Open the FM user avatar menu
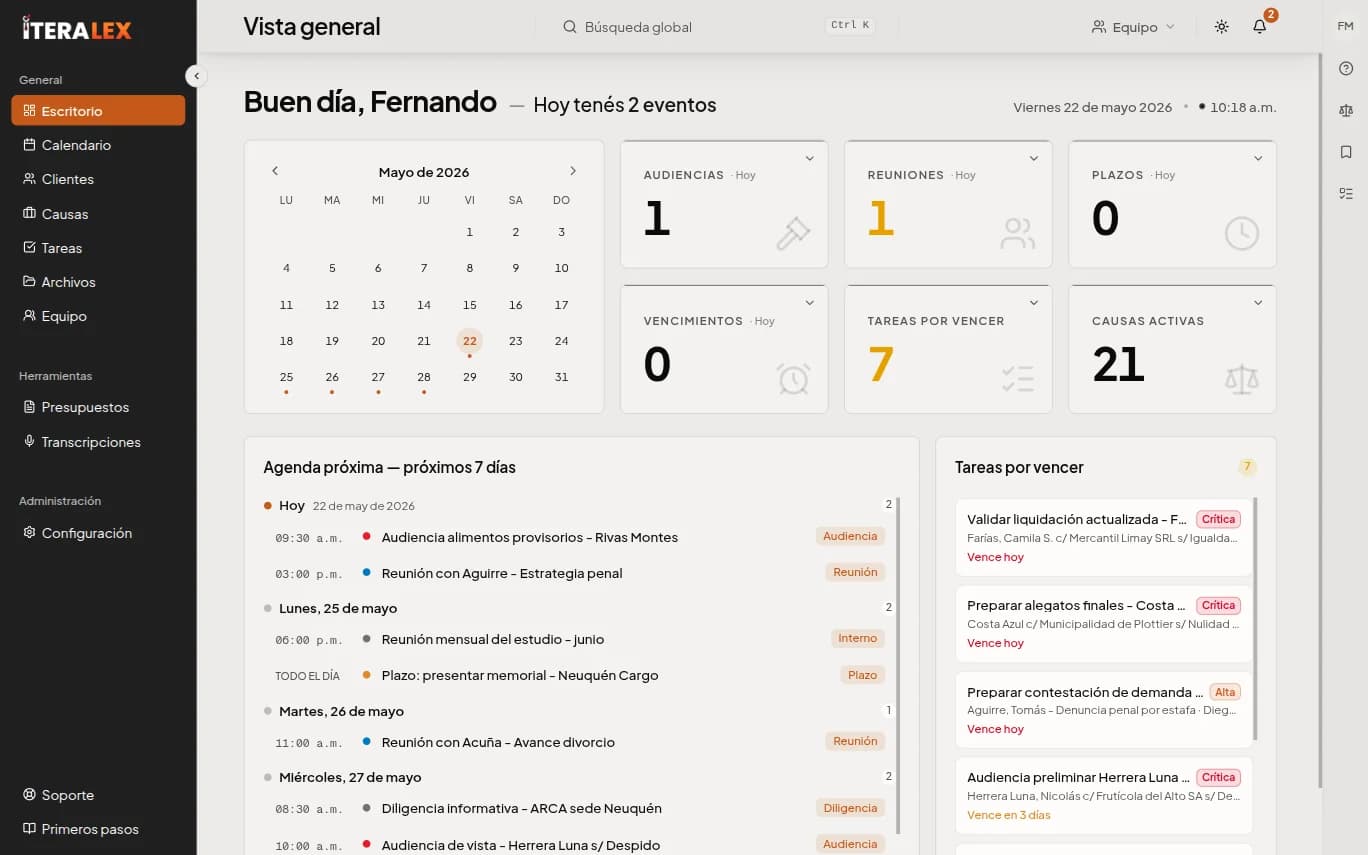Screen dimensions: 1368x855 point(1345,26)
